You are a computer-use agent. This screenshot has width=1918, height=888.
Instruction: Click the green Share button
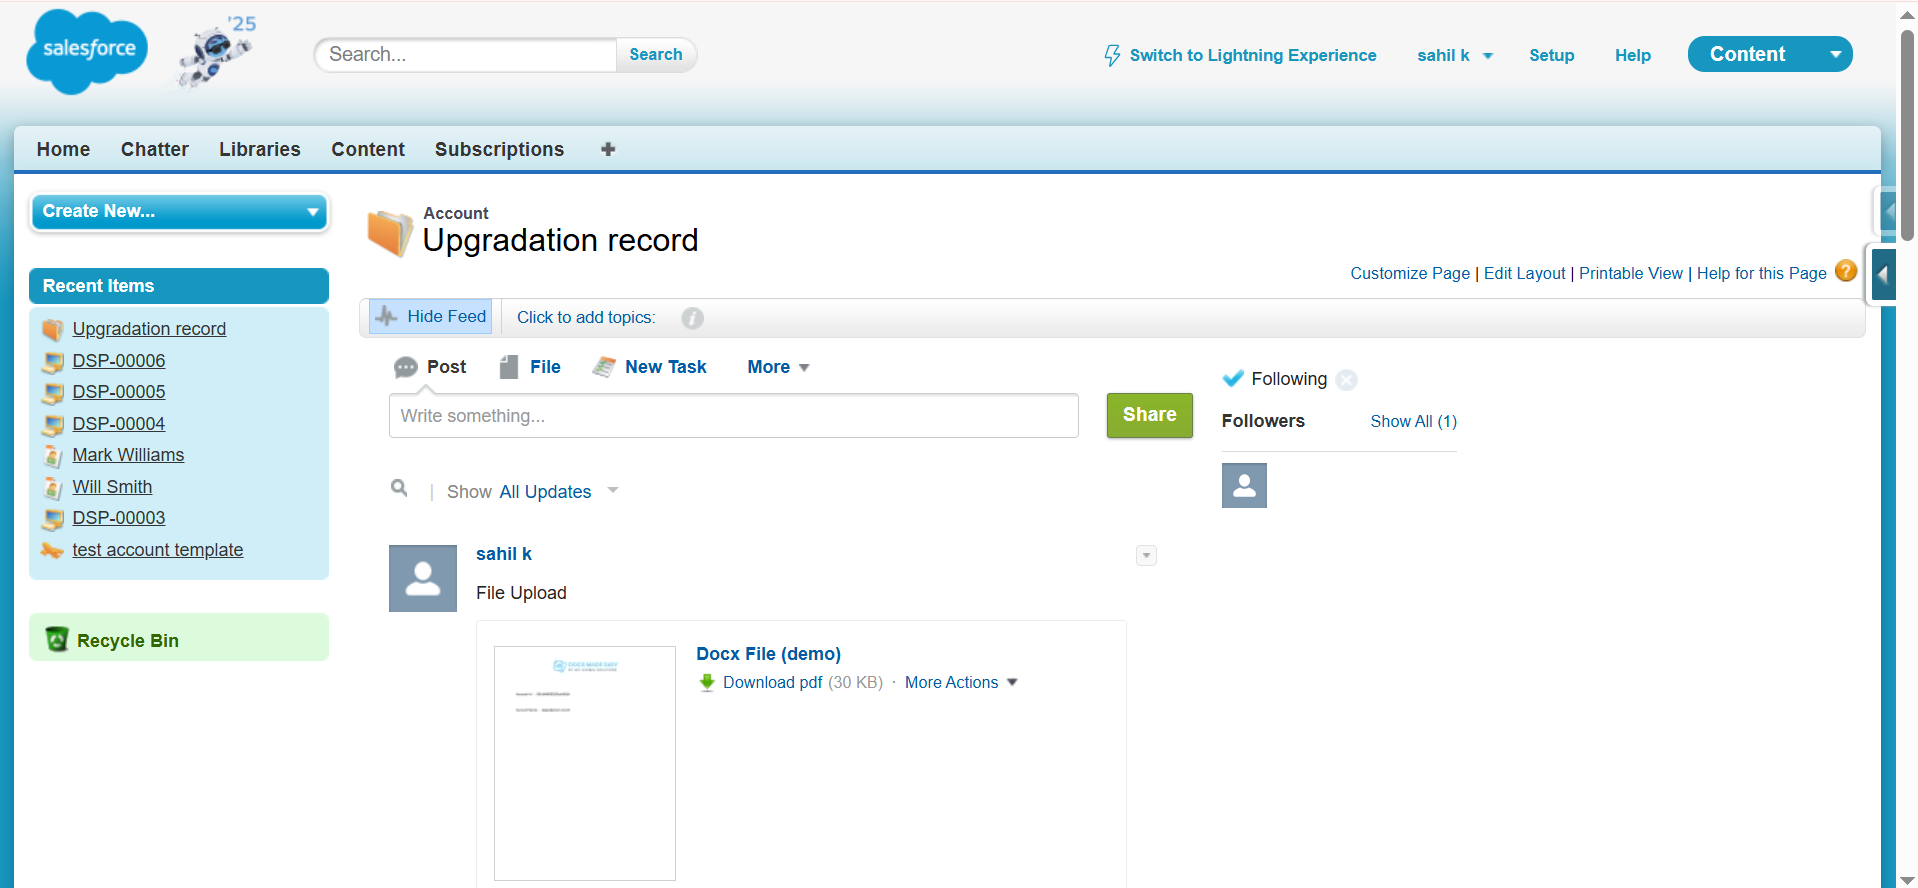pyautogui.click(x=1150, y=415)
